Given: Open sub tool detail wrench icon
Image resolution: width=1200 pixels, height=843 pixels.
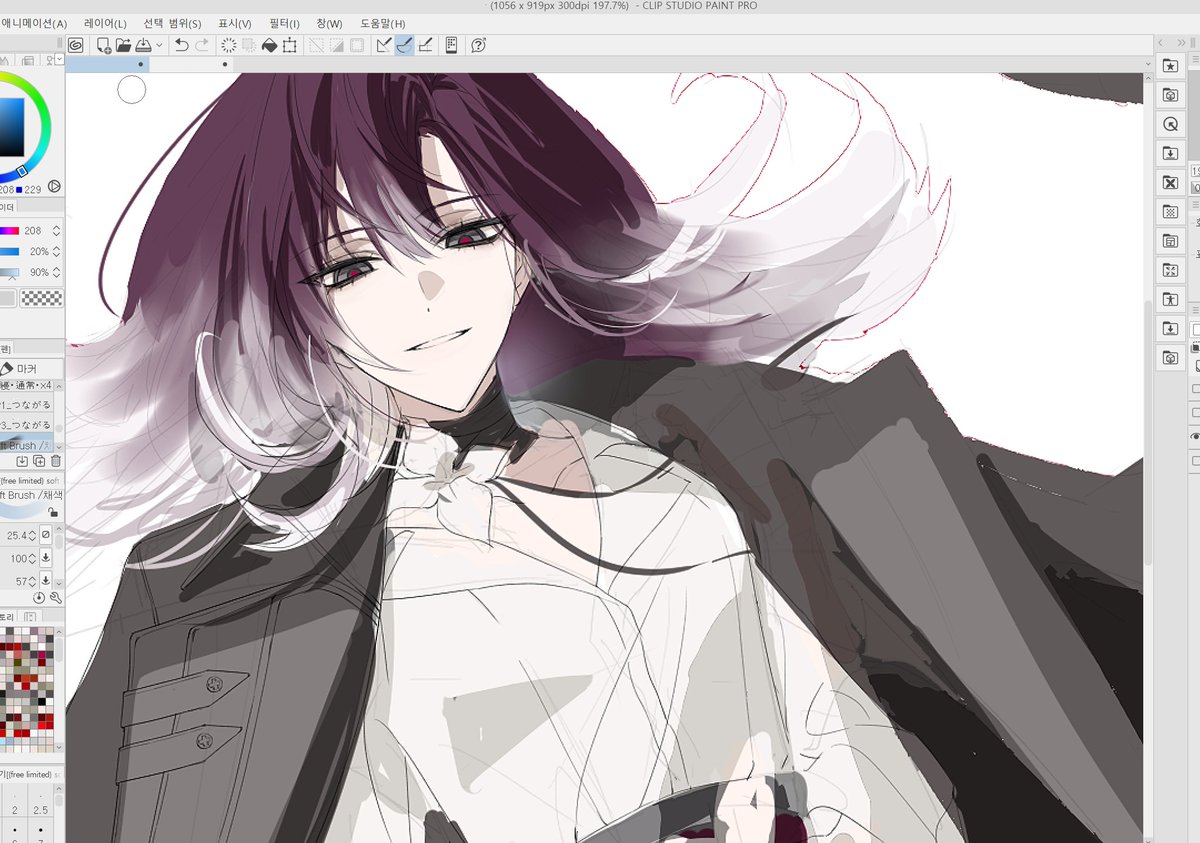Looking at the screenshot, I should [55, 597].
